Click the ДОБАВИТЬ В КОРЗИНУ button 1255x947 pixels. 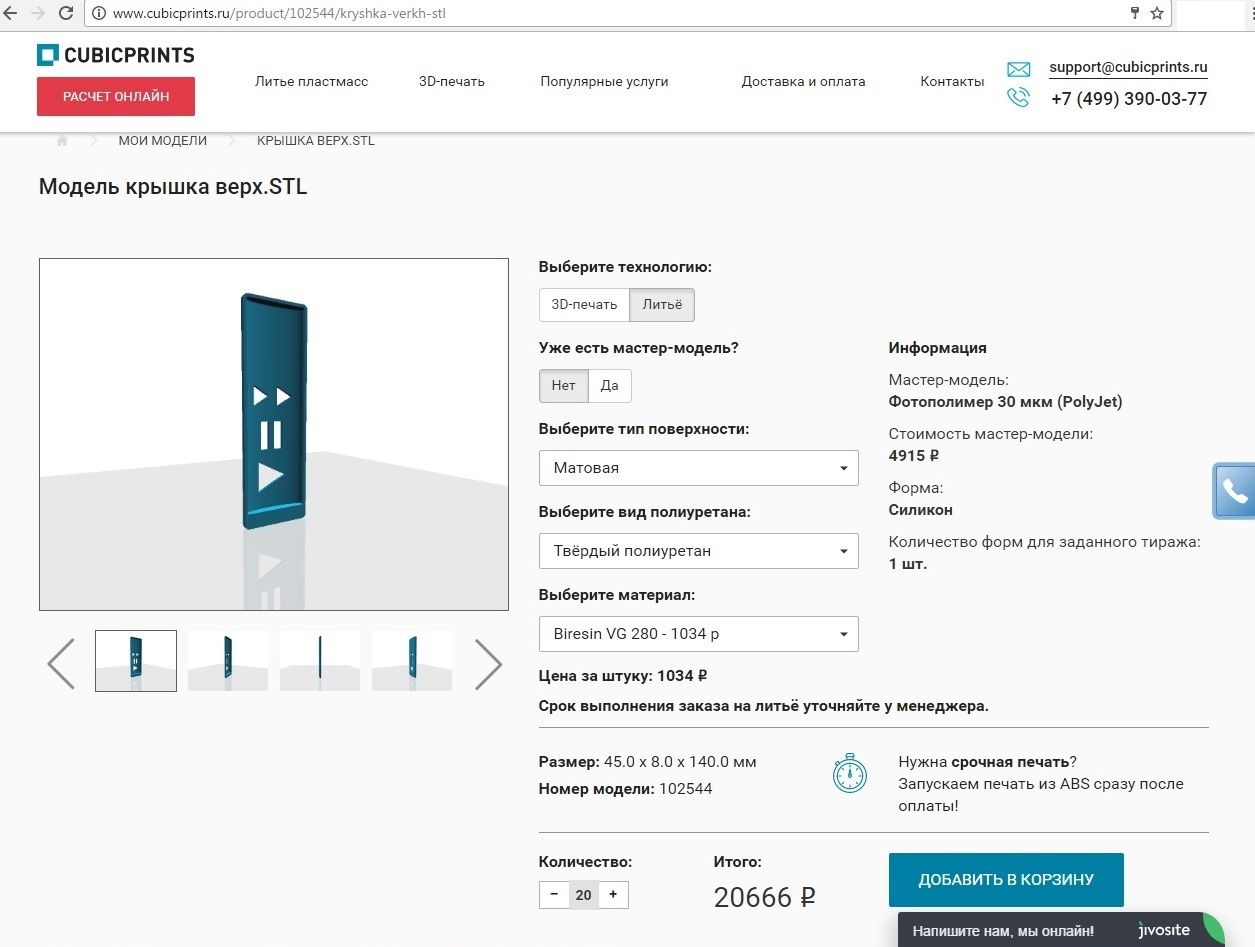coord(1006,879)
